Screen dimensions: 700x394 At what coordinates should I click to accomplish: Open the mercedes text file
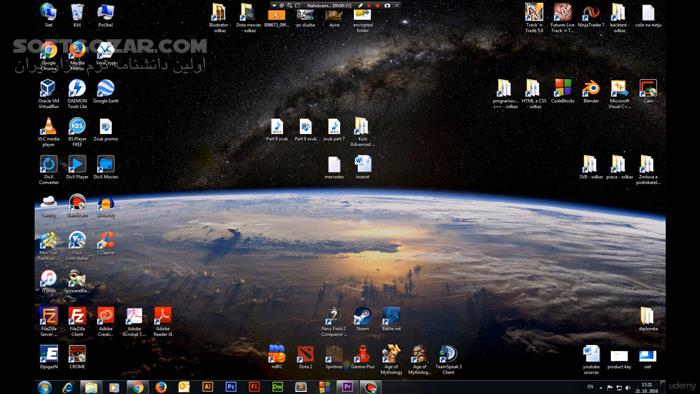[334, 167]
